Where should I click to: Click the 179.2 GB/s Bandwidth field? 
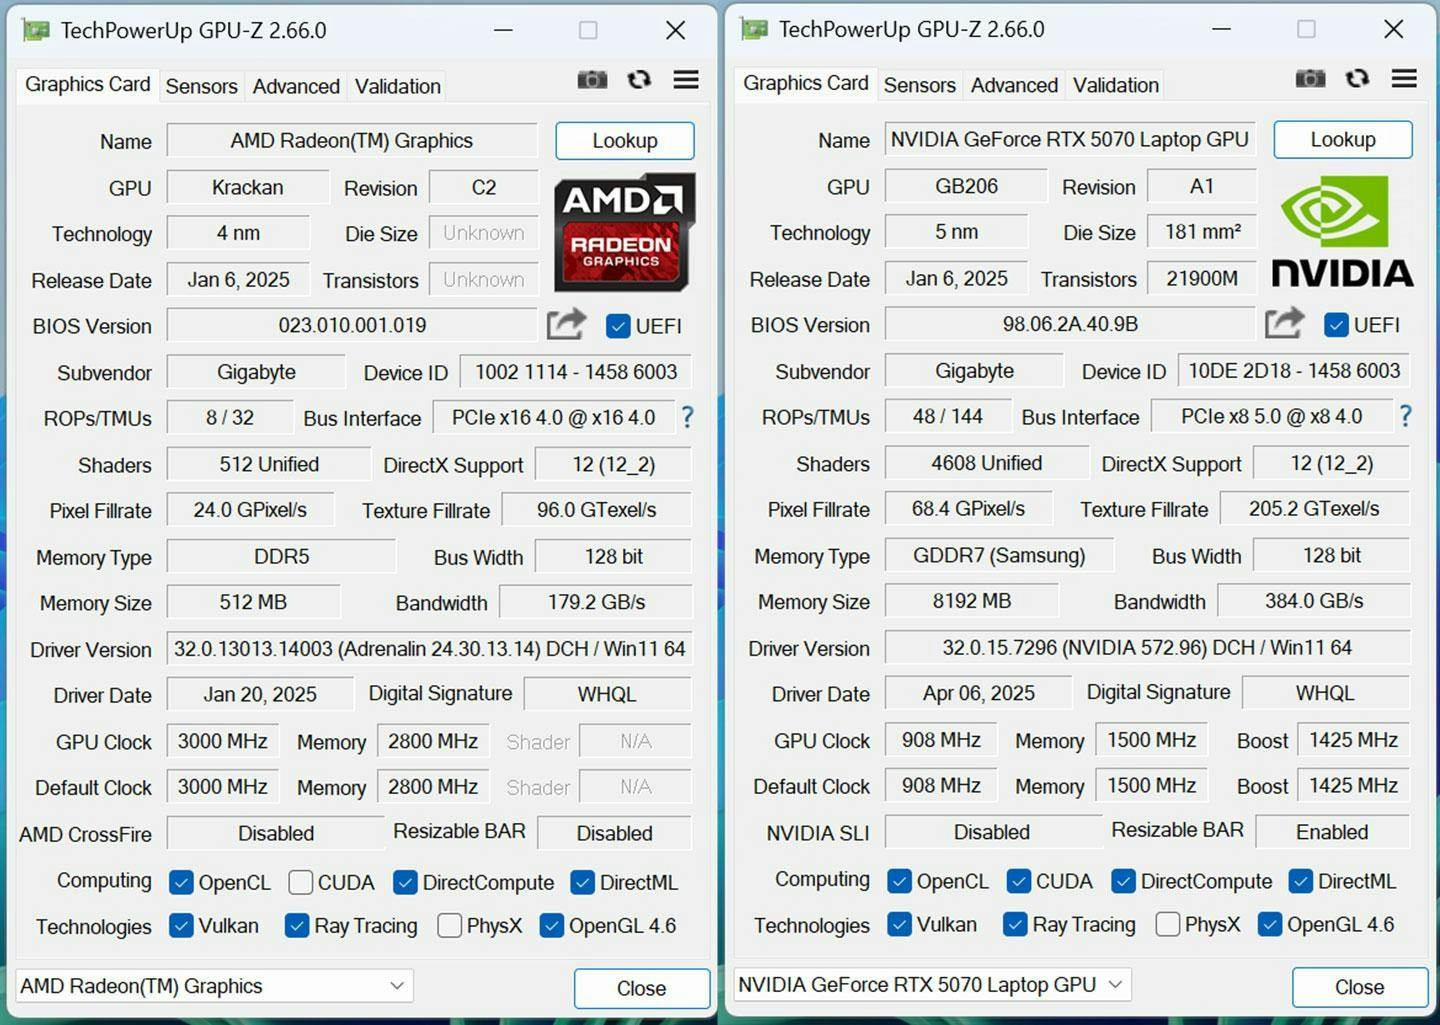[596, 602]
